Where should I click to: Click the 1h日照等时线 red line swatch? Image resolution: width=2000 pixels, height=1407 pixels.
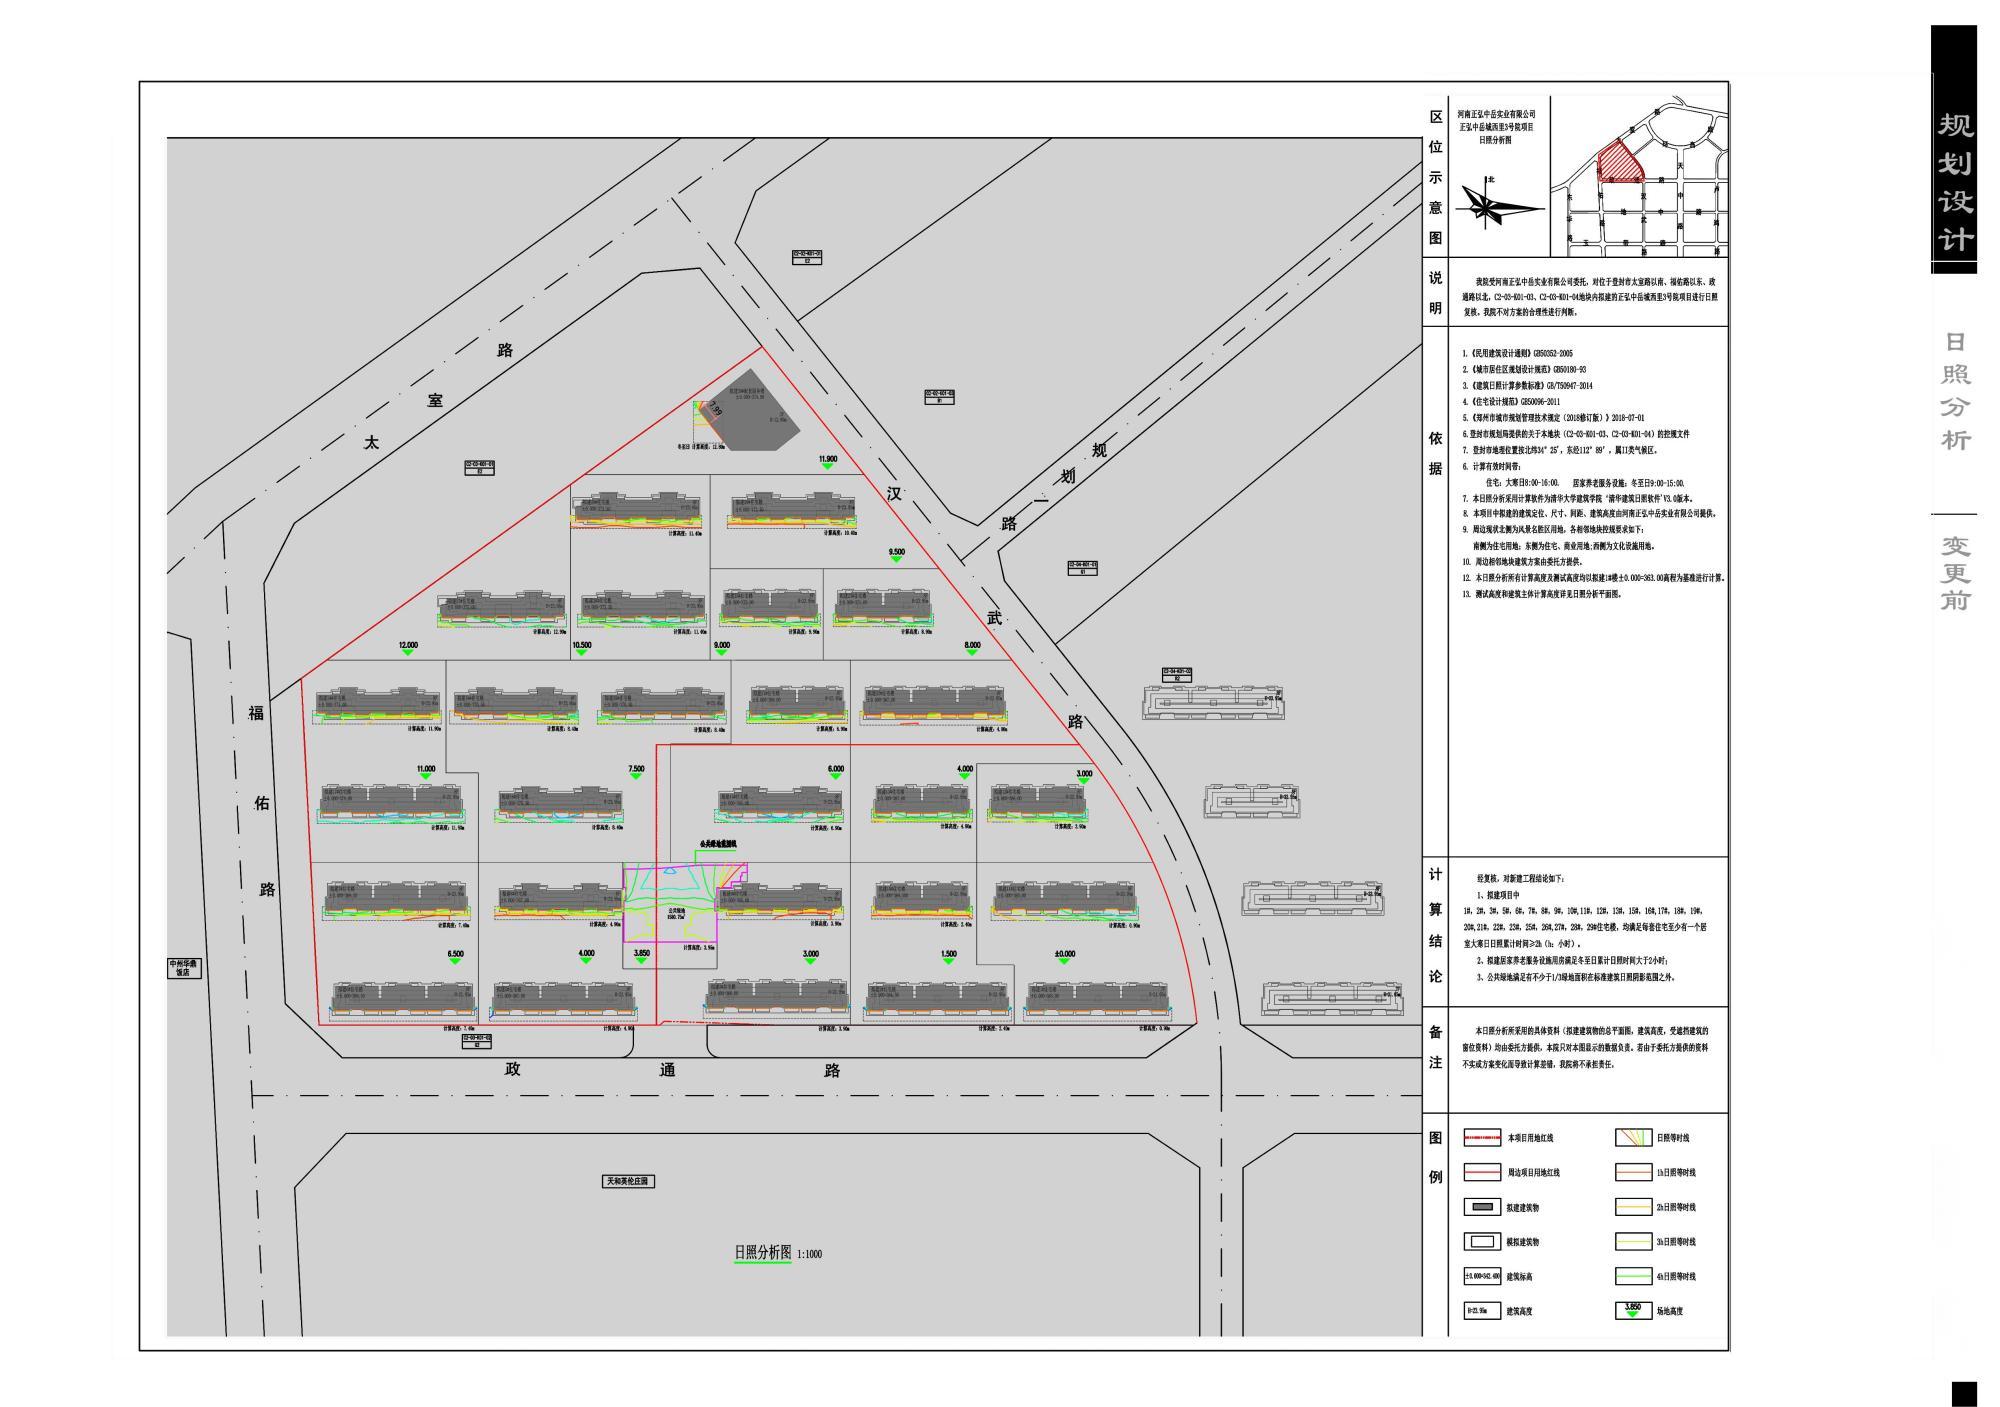point(1632,1173)
